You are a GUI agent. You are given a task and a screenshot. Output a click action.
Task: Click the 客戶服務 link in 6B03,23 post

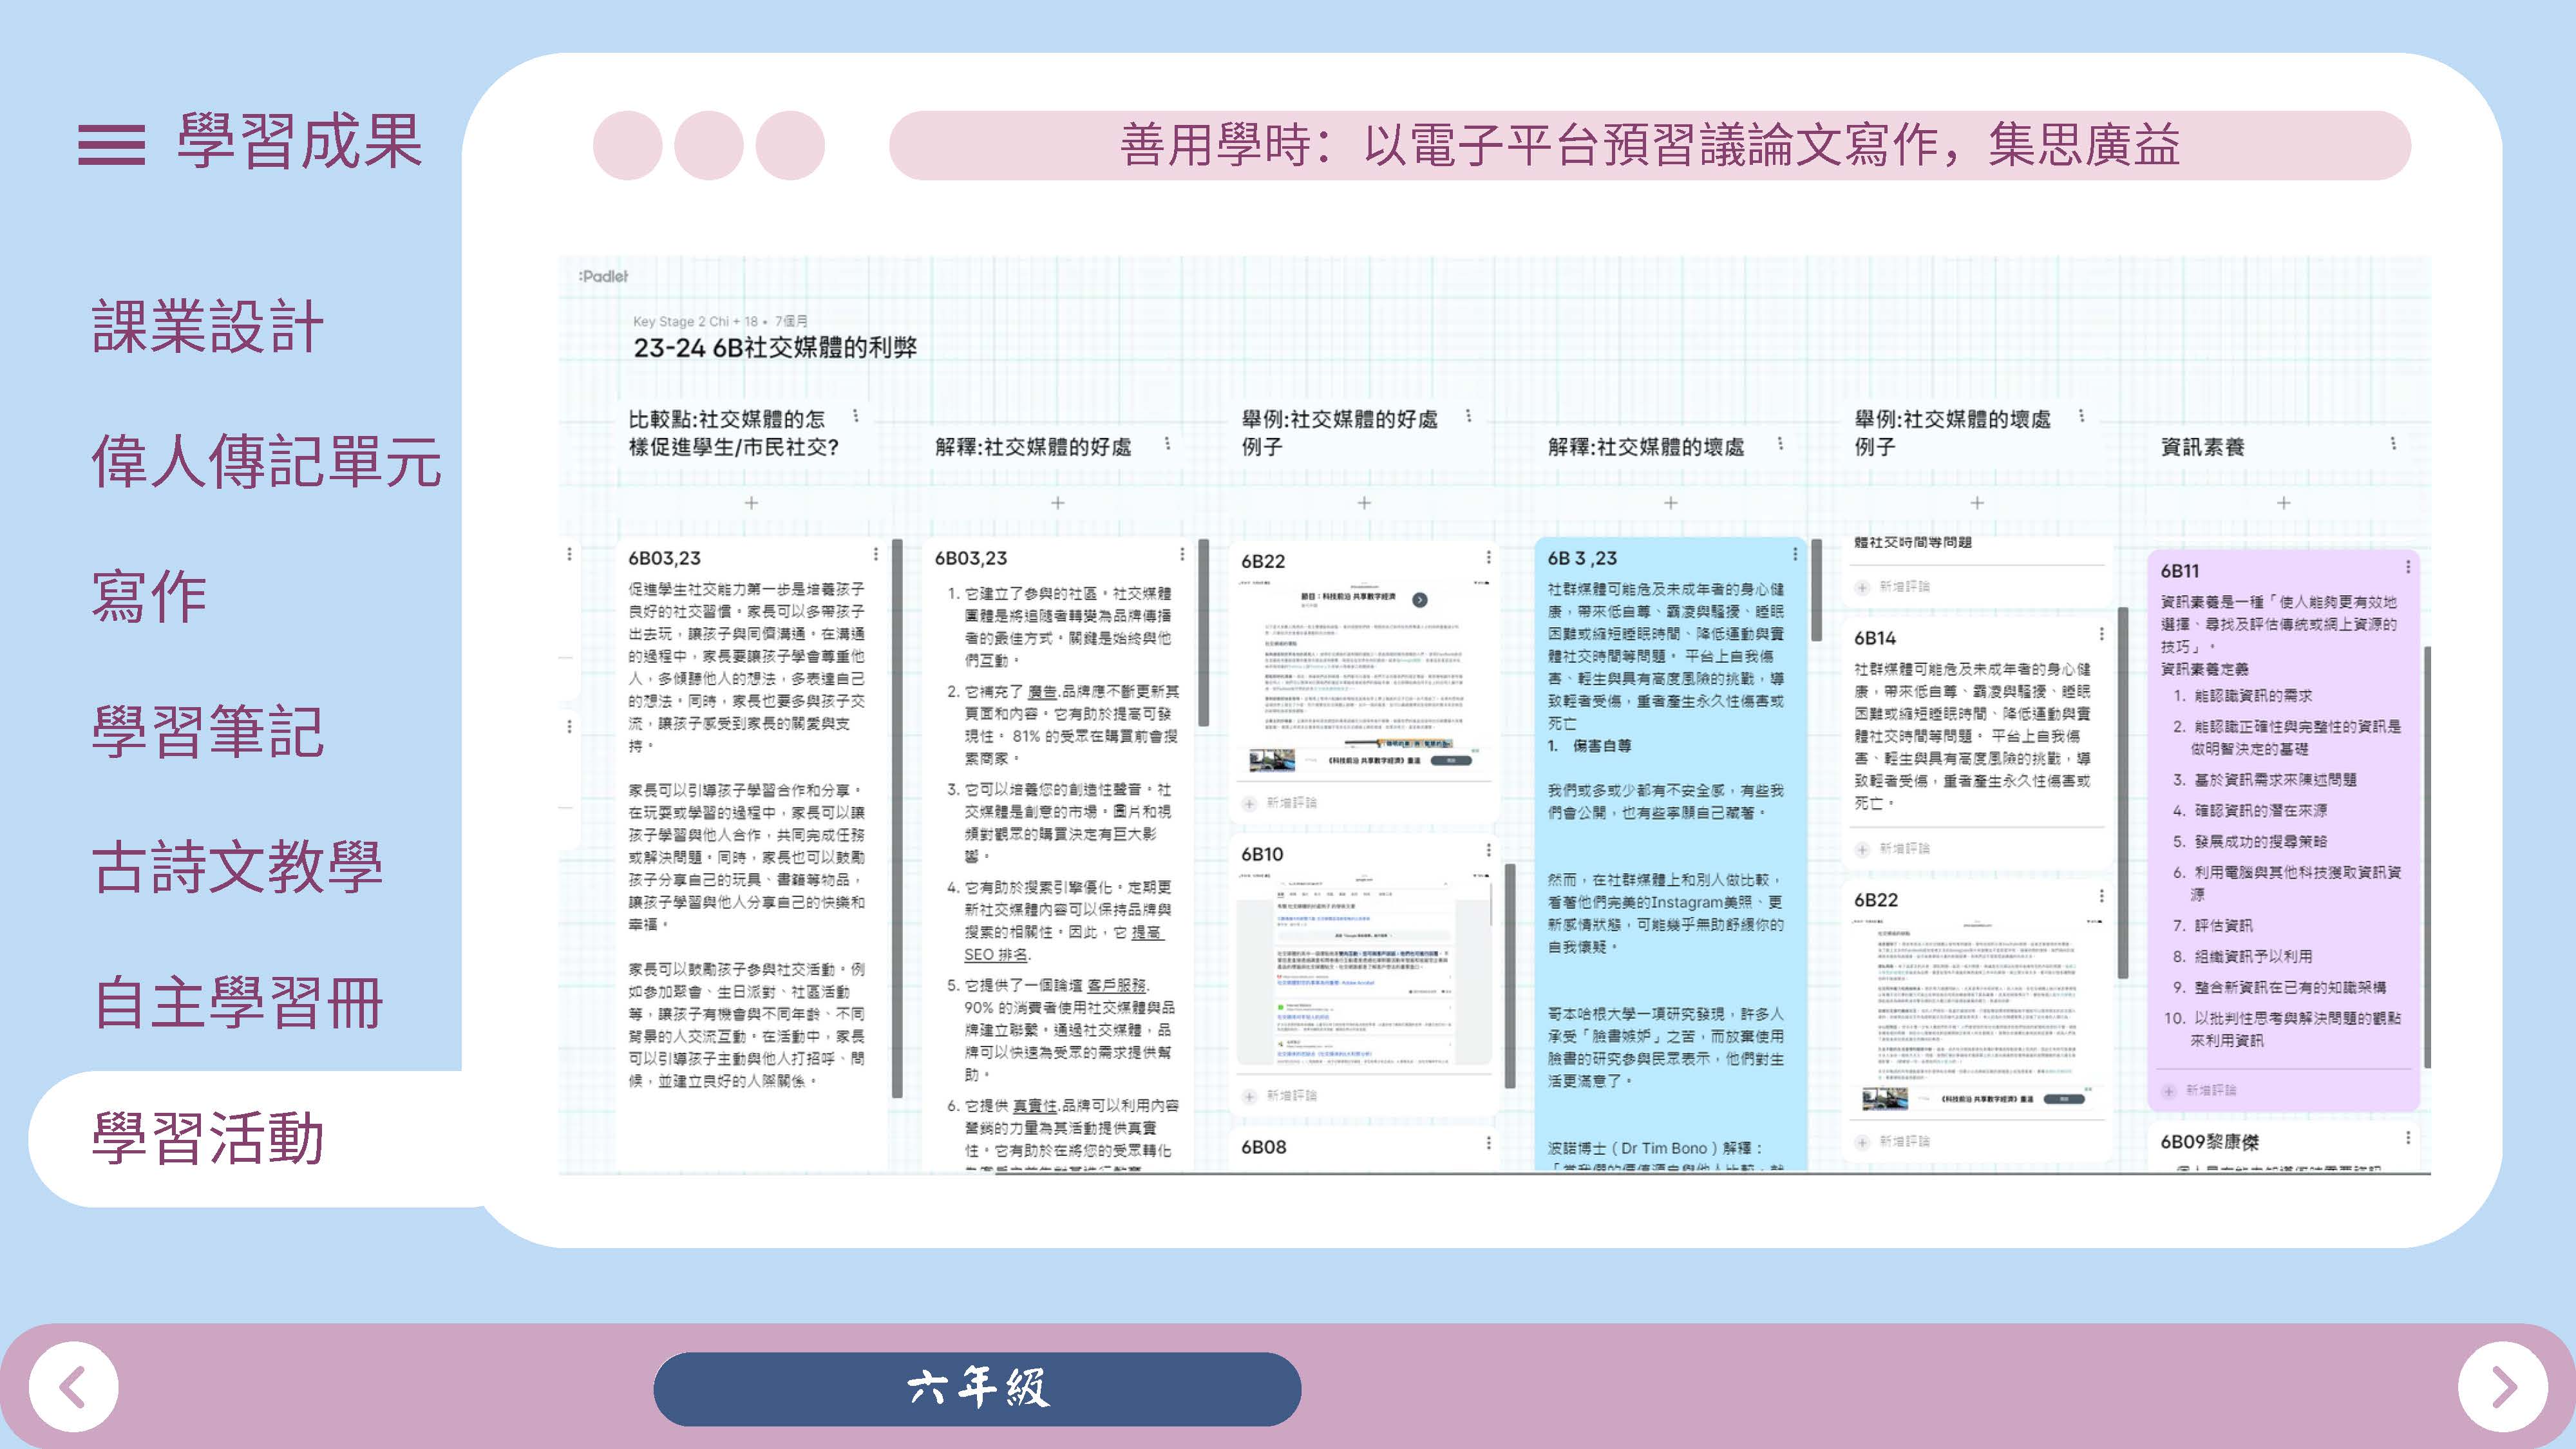tap(1118, 985)
